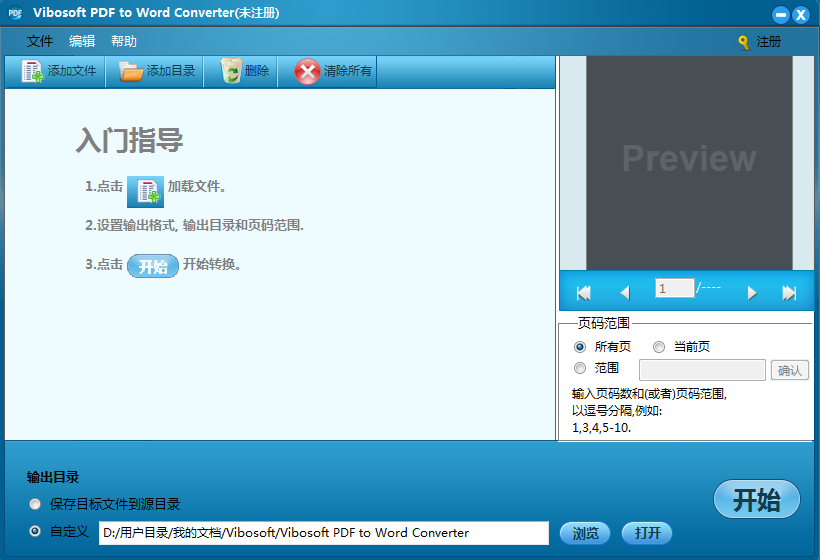Viewport: 820px width, 560px height.
Task: Click the 浏览 browse button
Action: click(585, 533)
